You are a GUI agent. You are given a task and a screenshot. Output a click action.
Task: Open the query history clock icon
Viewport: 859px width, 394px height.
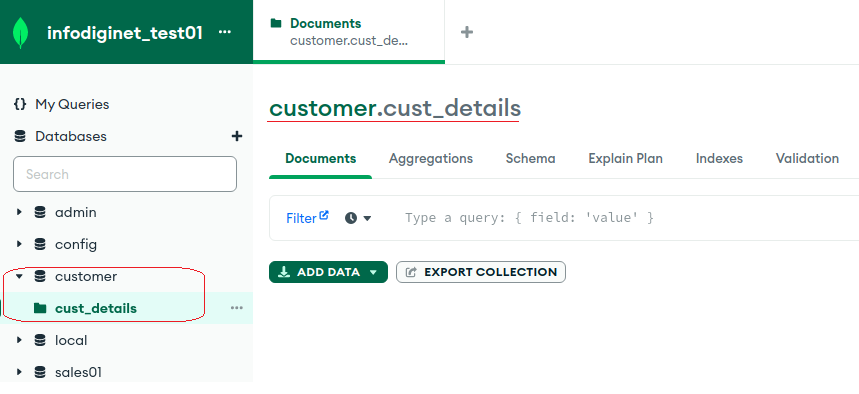tap(358, 218)
